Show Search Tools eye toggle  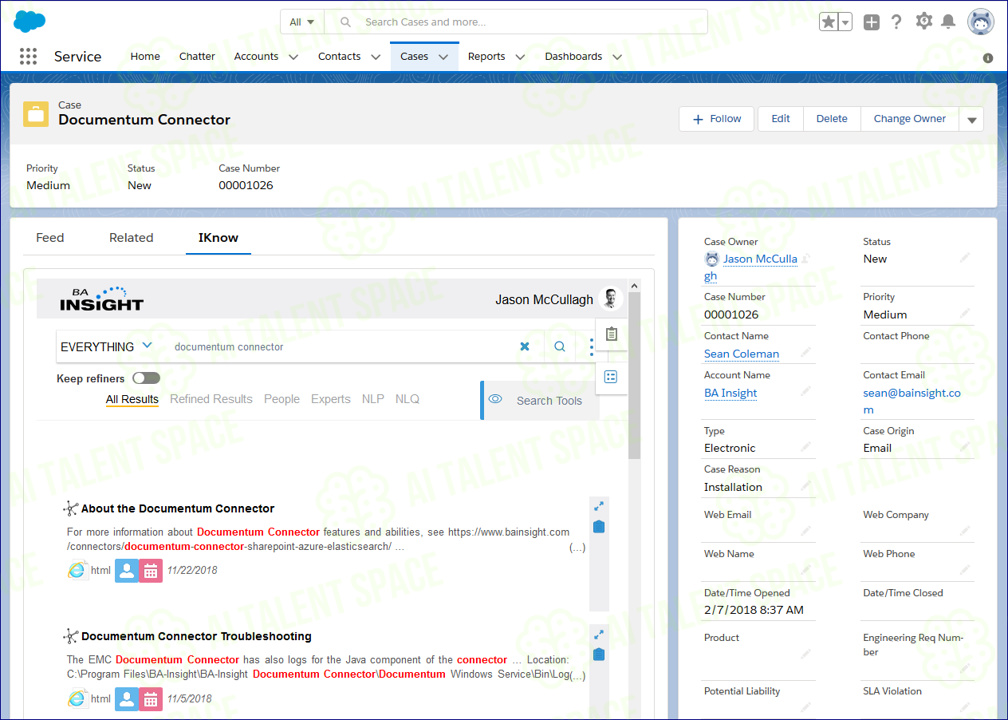tap(495, 399)
